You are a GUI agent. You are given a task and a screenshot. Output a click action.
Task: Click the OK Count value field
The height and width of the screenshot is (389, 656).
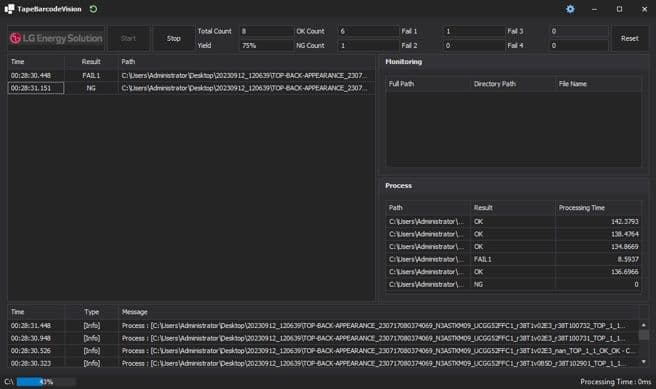pos(368,31)
